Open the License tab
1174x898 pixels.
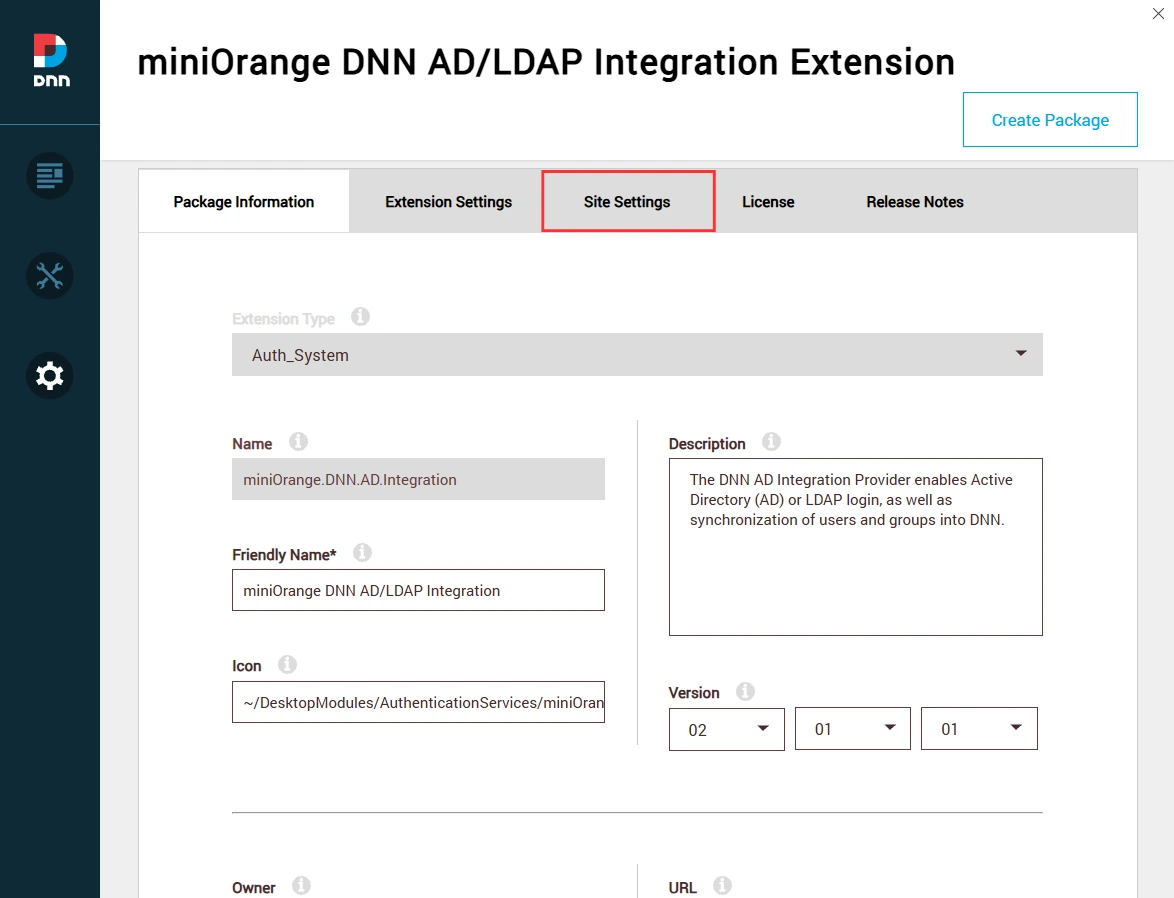[x=768, y=201]
